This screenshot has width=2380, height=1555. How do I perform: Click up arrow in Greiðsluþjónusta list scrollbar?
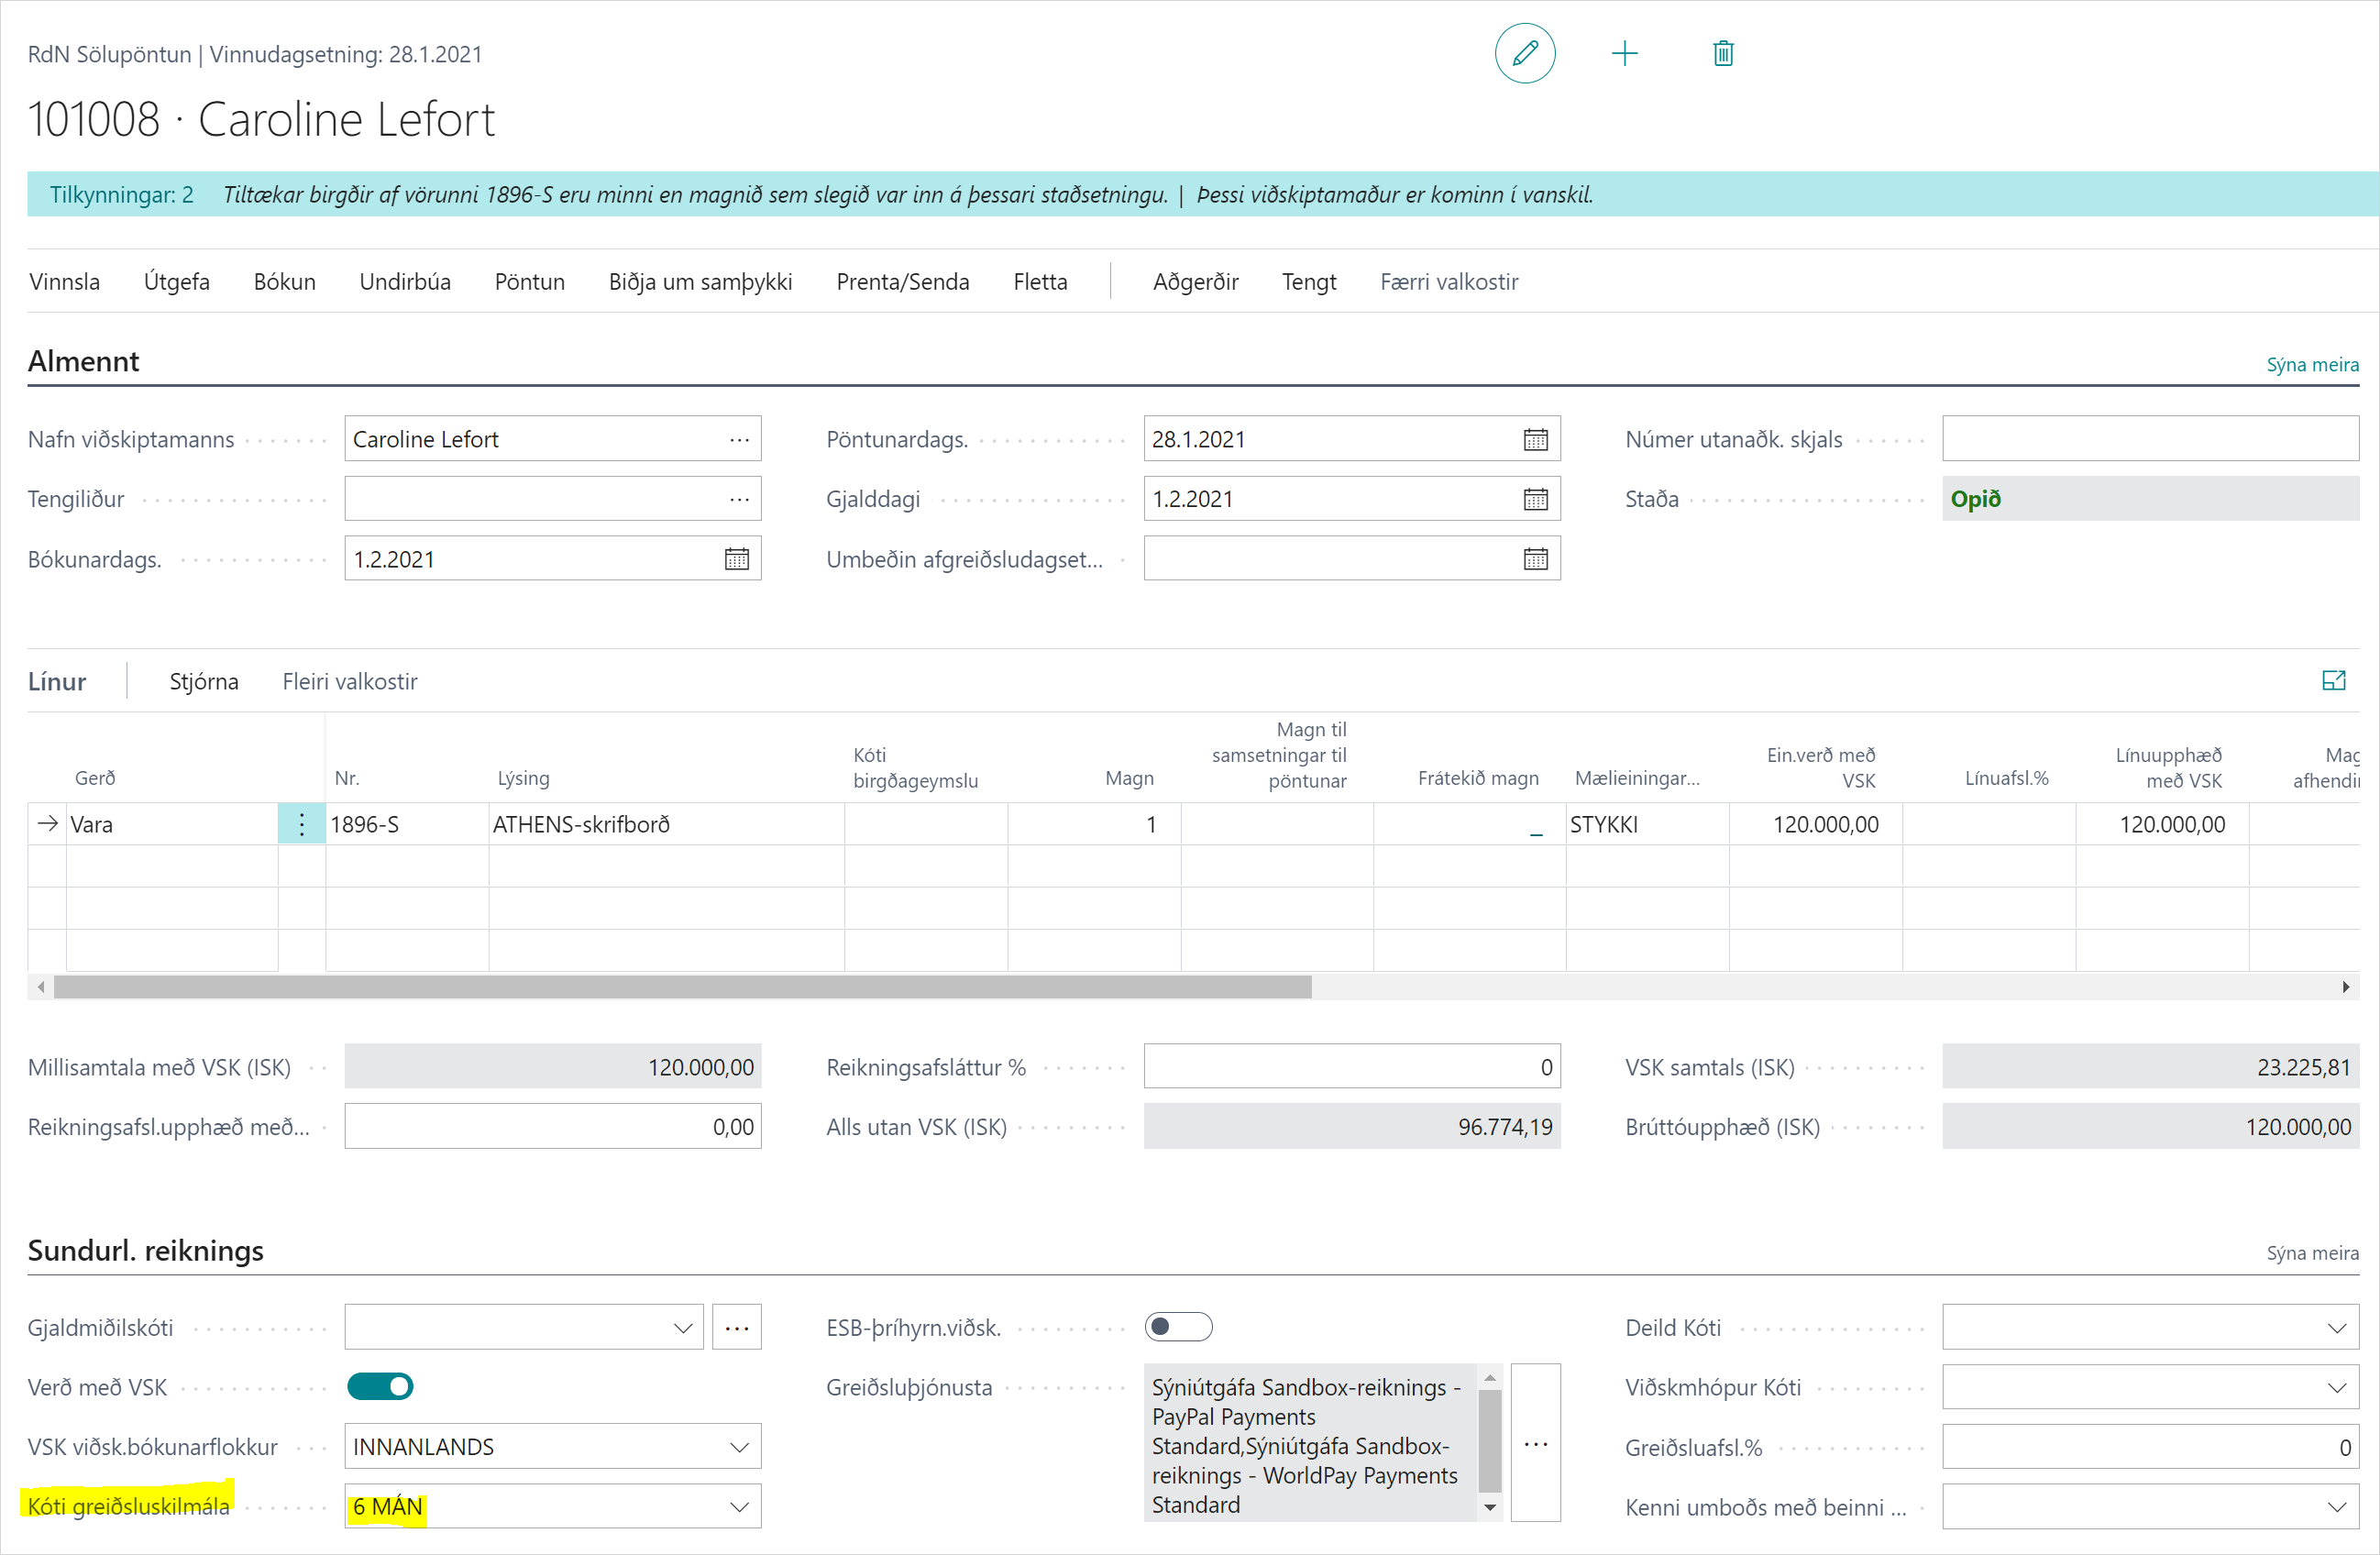click(1489, 1378)
